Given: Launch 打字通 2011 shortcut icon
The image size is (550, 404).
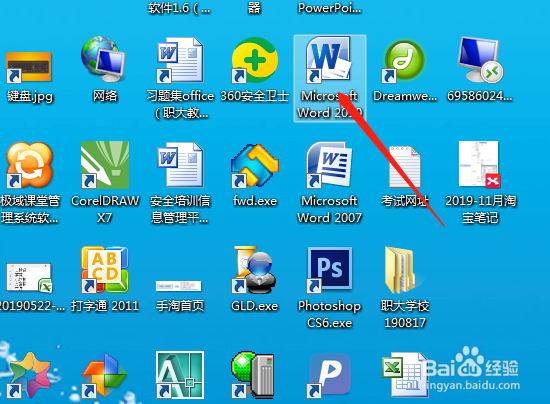Looking at the screenshot, I should coord(105,270).
